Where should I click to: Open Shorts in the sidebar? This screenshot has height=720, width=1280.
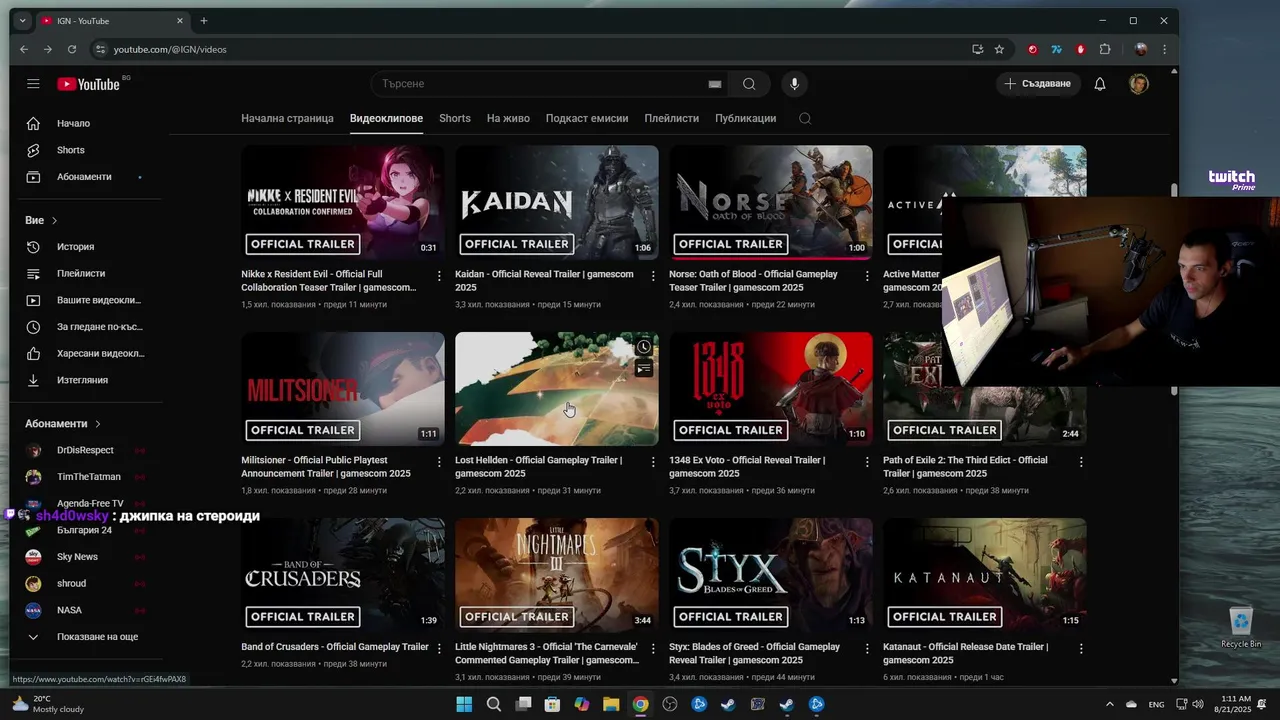pyautogui.click(x=85, y=150)
